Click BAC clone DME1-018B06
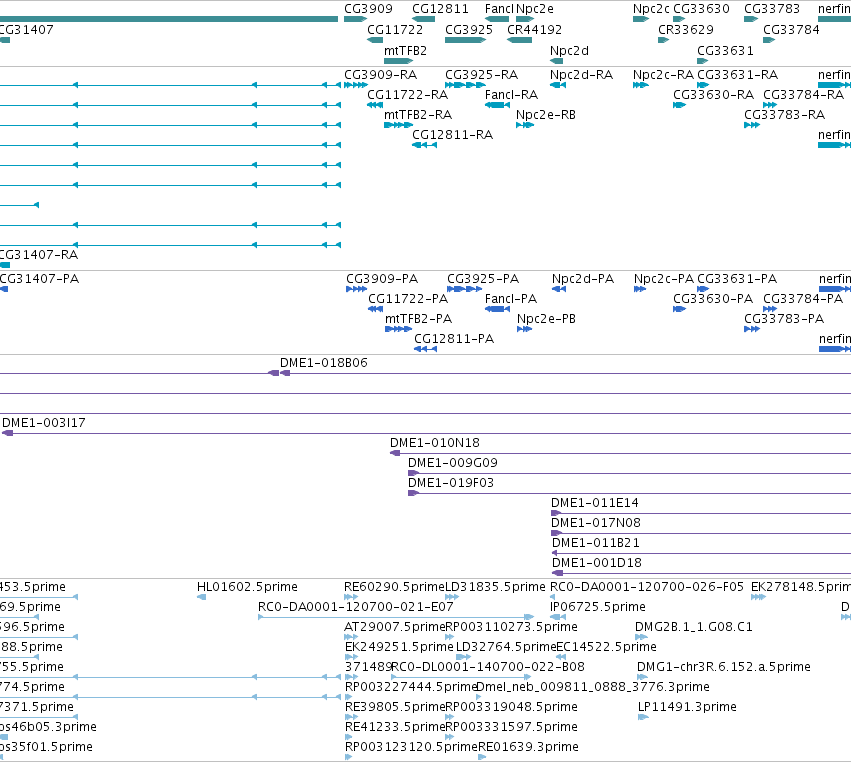This screenshot has width=851, height=762. (x=323, y=363)
